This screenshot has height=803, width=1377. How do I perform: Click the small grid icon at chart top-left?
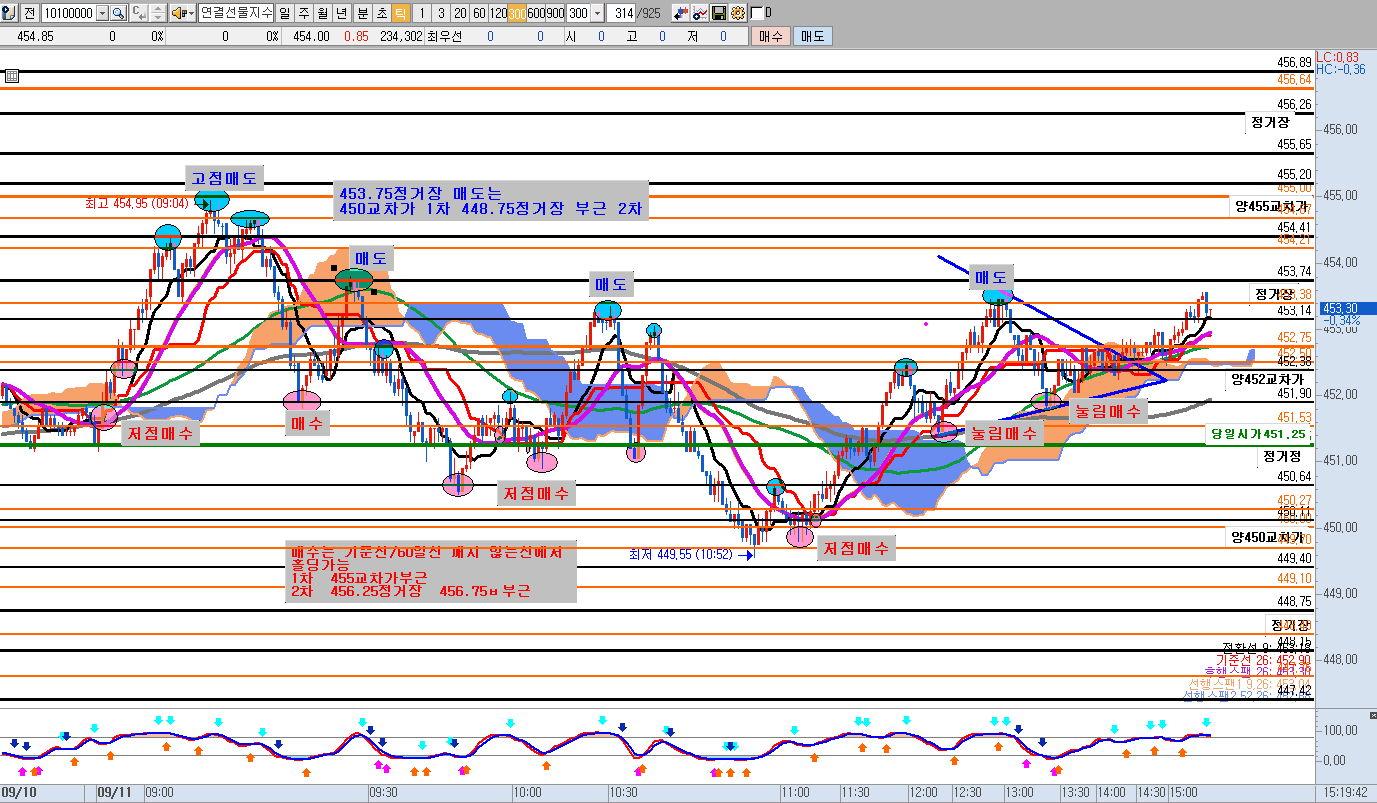point(11,76)
